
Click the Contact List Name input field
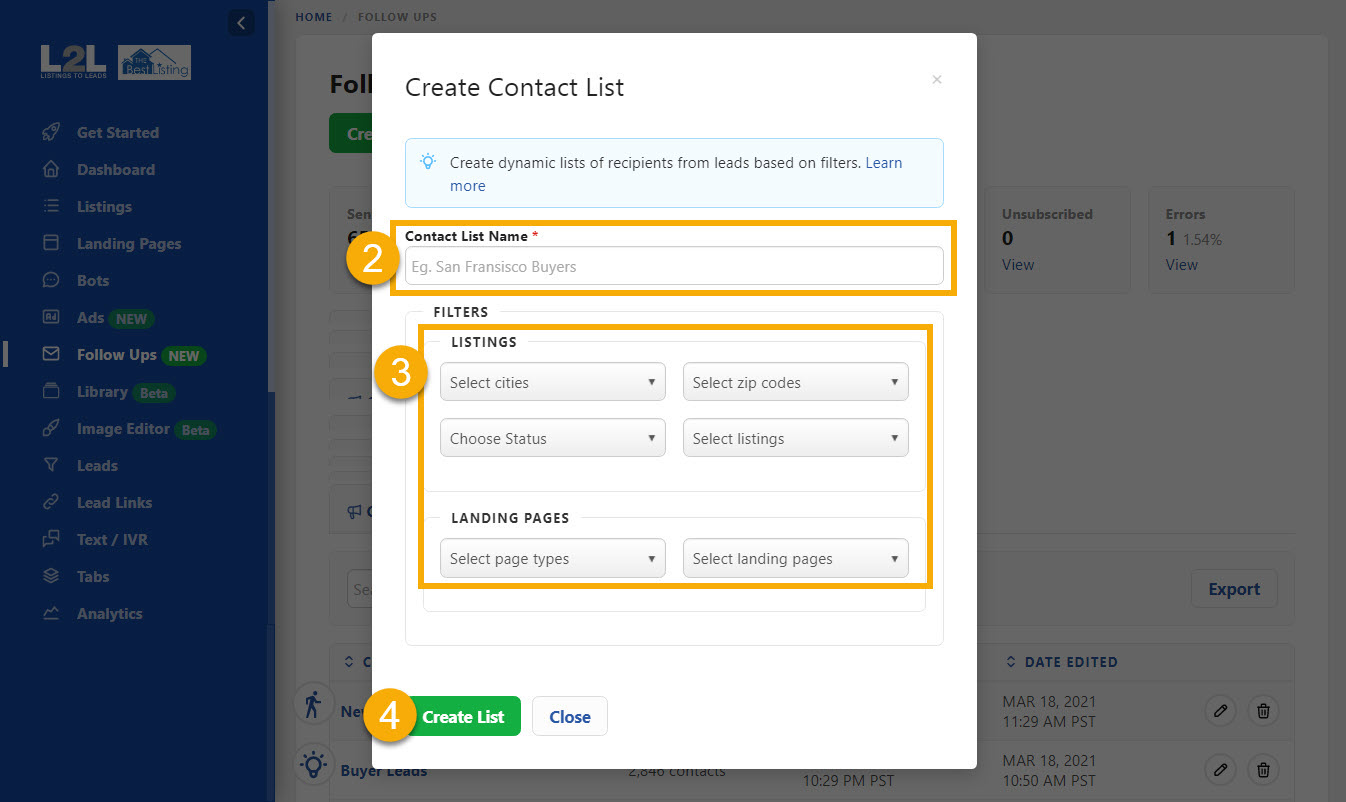click(673, 265)
